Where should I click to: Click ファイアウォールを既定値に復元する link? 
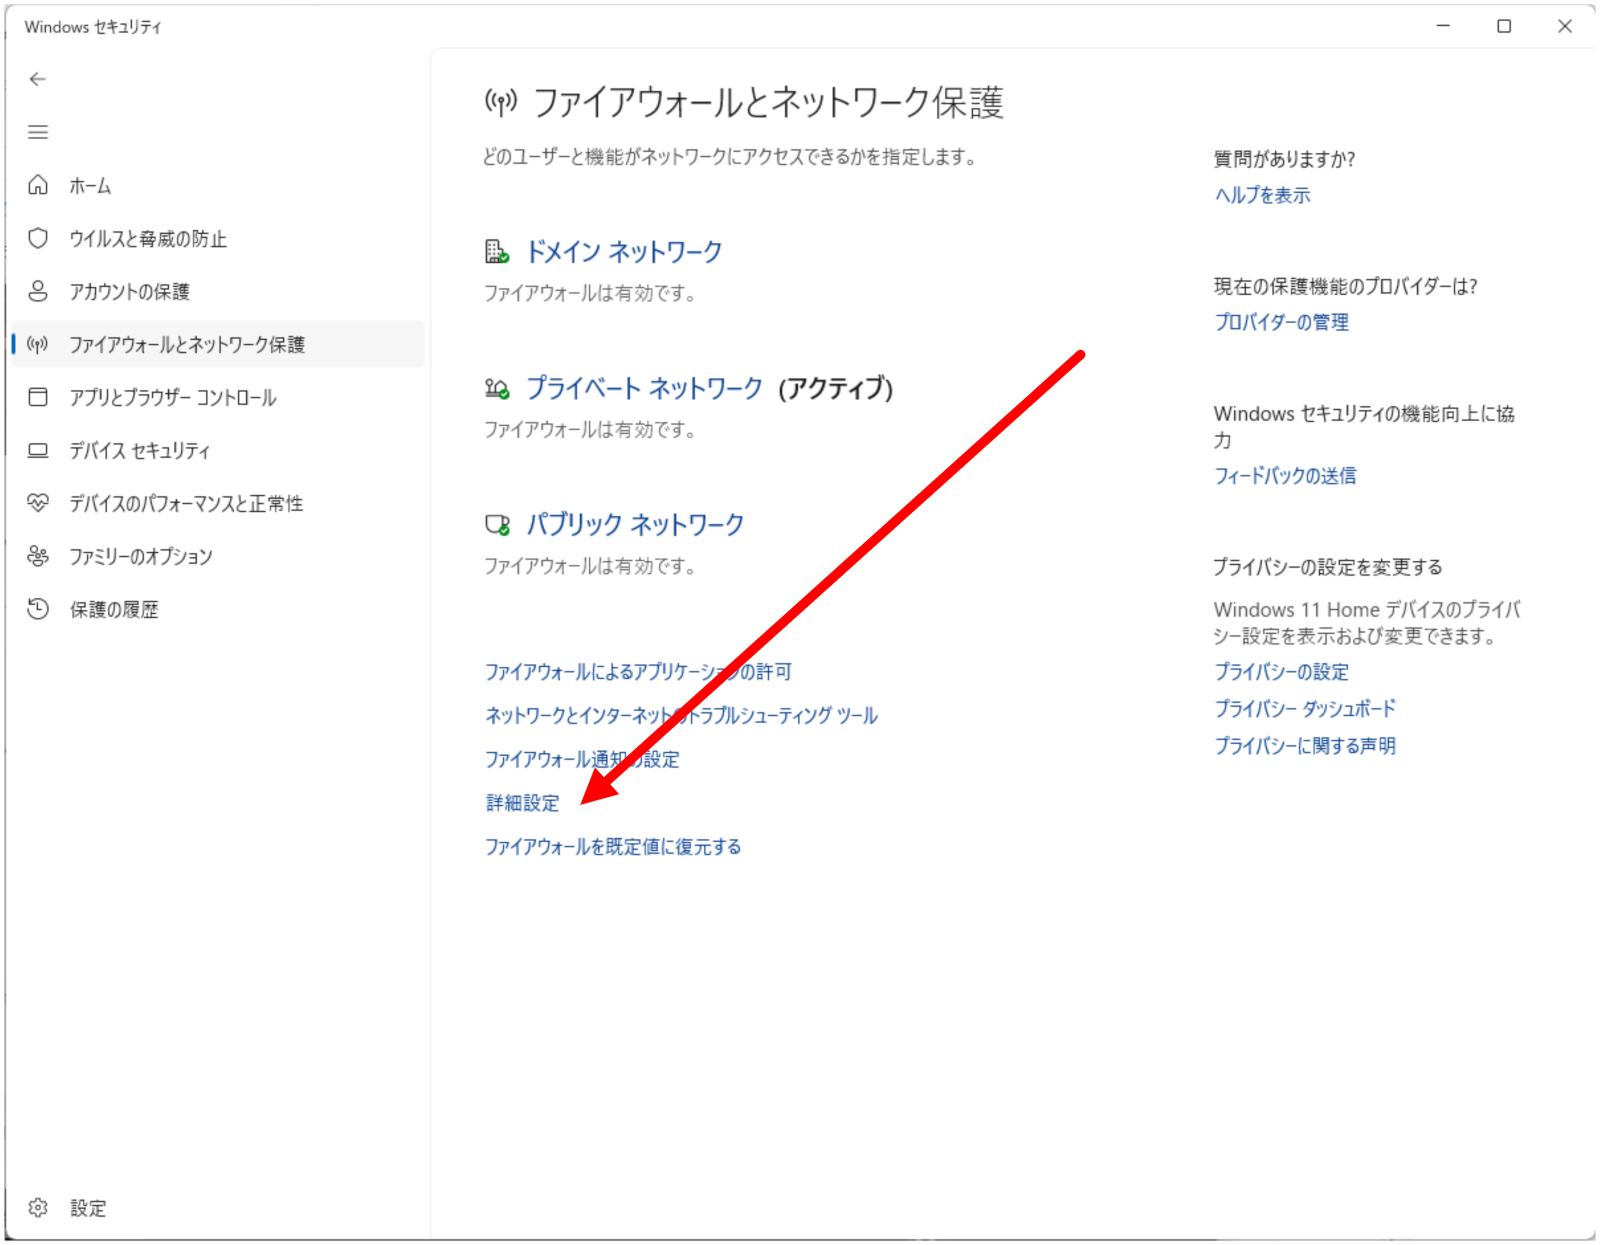[612, 847]
